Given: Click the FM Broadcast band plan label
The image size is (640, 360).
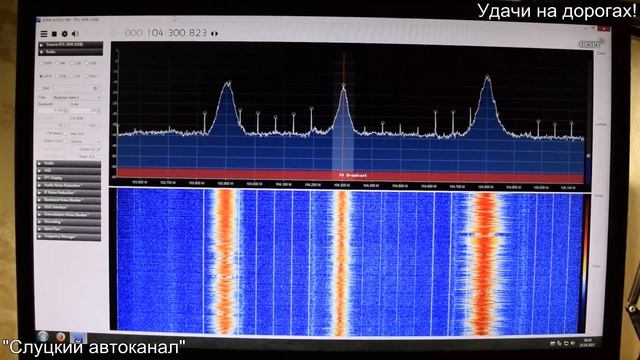Looking at the screenshot, I should (x=353, y=175).
